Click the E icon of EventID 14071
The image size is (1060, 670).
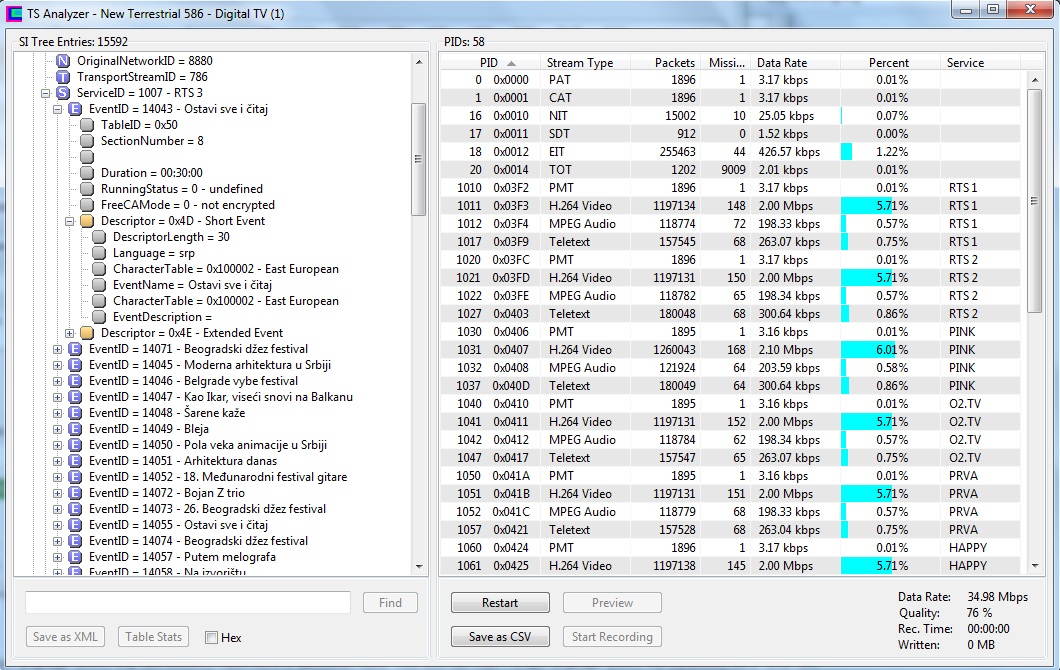tap(75, 349)
